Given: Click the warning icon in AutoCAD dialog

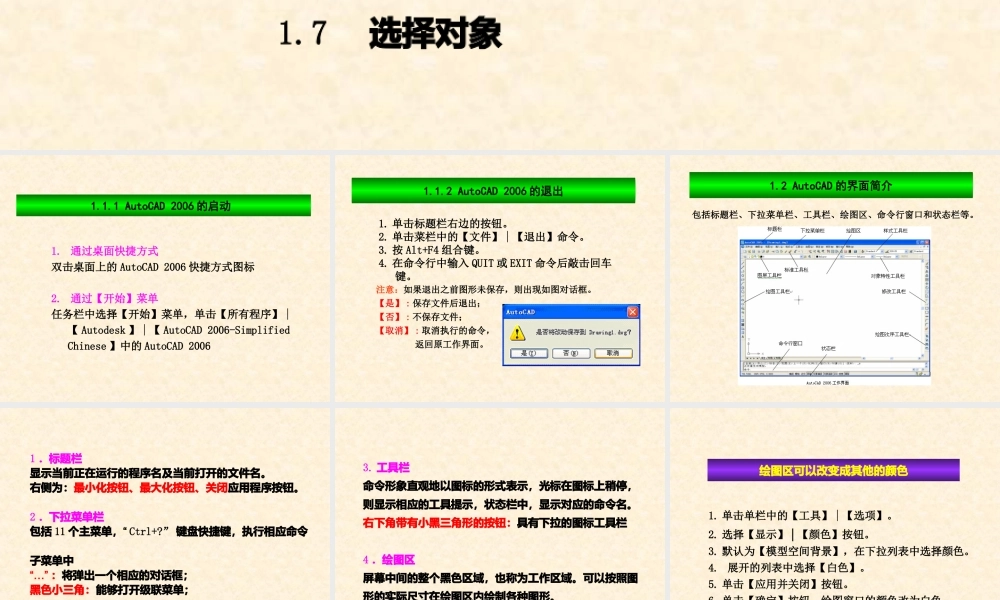Looking at the screenshot, I should click(x=518, y=332).
